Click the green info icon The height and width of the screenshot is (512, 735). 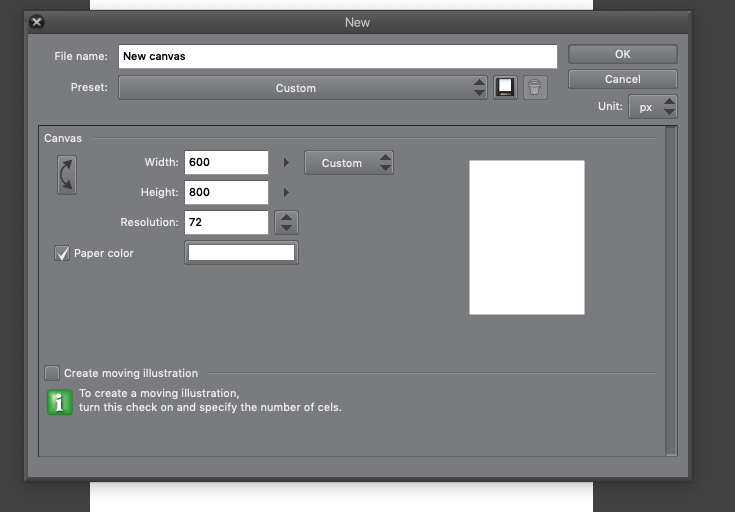tap(60, 401)
